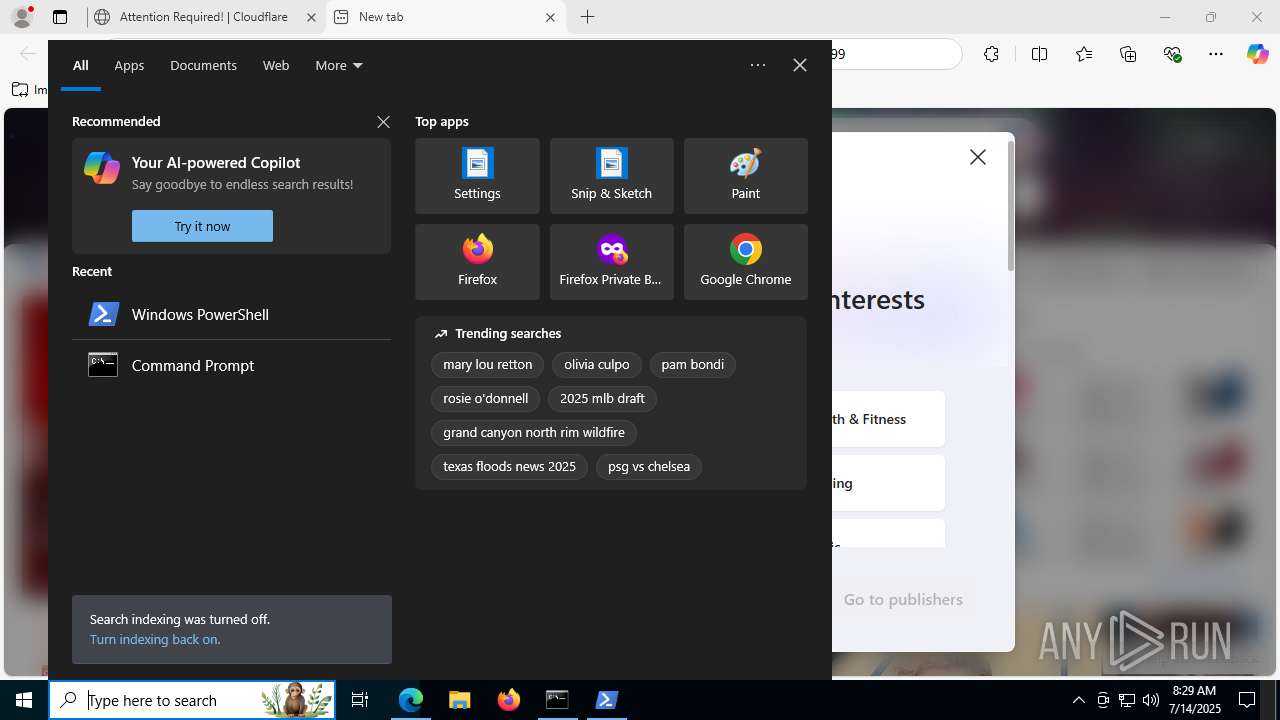Screen dimensions: 1280x720
Task: Click Turn indexing back on link
Action: pyautogui.click(x=155, y=639)
